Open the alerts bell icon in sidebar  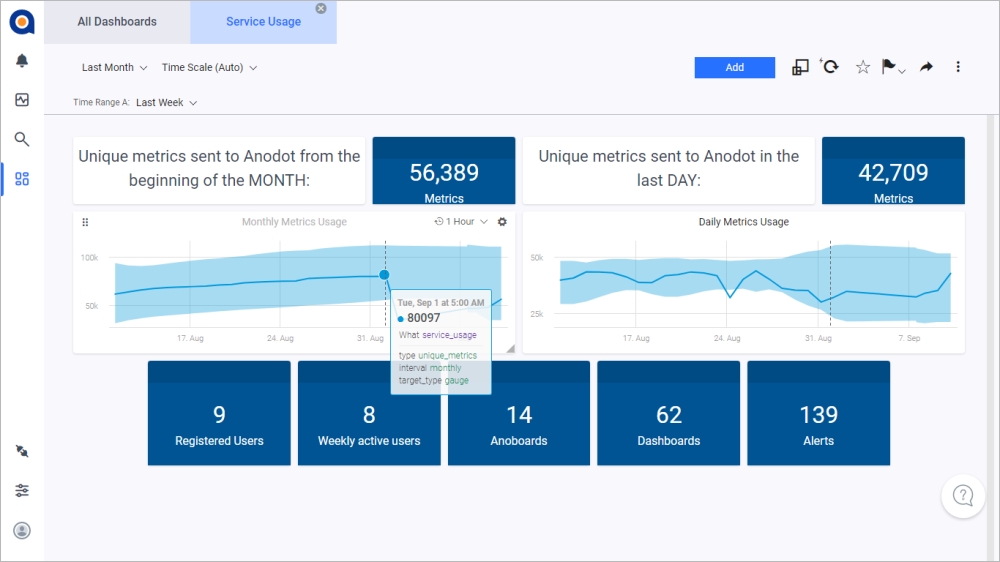click(22, 61)
